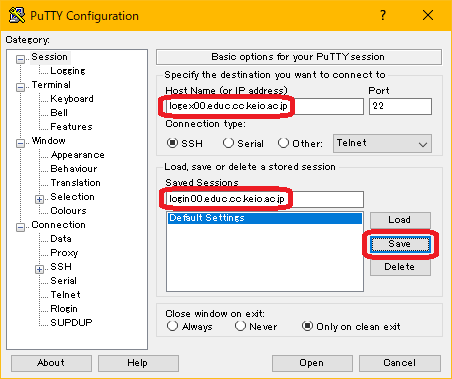Select the Other connection type radio button
The height and width of the screenshot is (379, 452).
[283, 143]
